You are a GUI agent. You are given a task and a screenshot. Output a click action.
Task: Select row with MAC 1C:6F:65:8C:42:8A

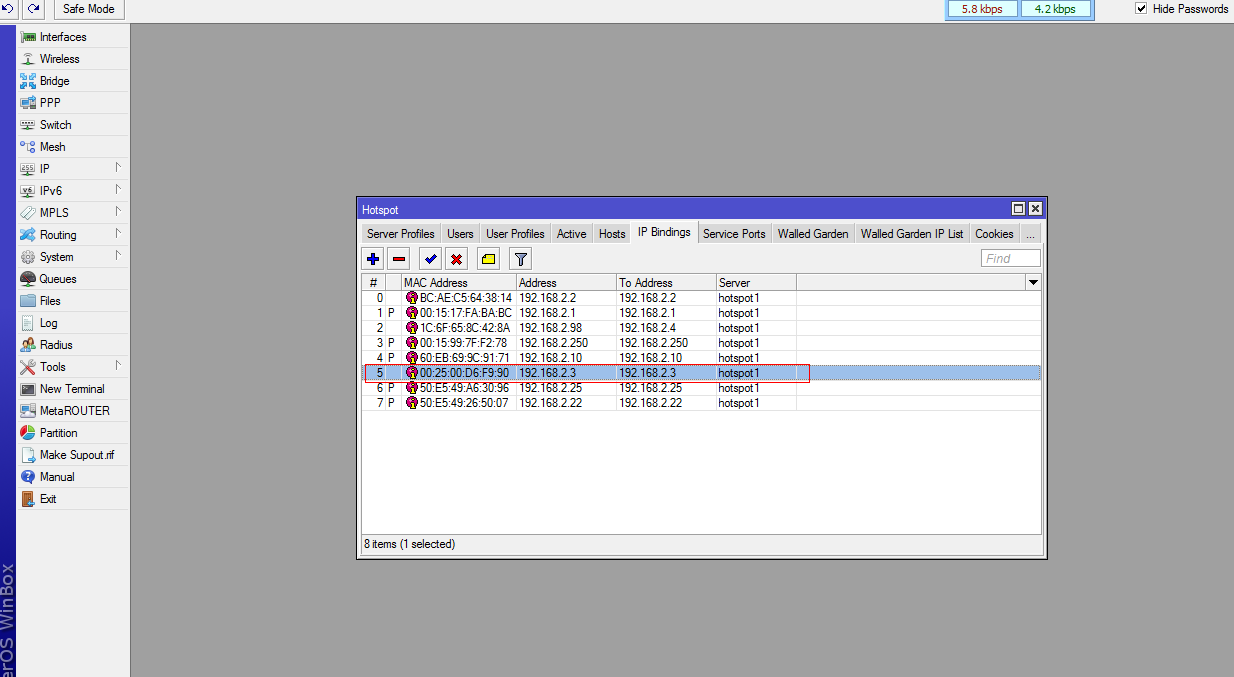click(x=702, y=328)
